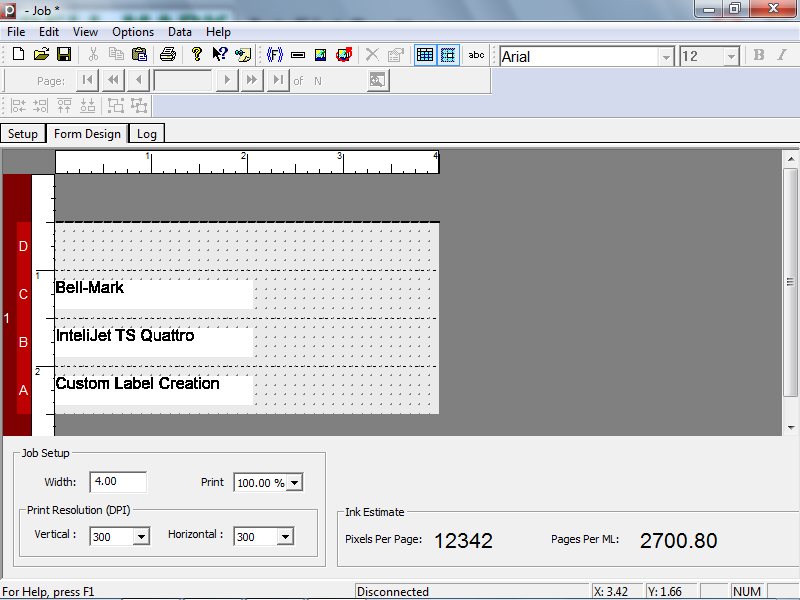
Task: Open the Help menu
Action: point(218,32)
